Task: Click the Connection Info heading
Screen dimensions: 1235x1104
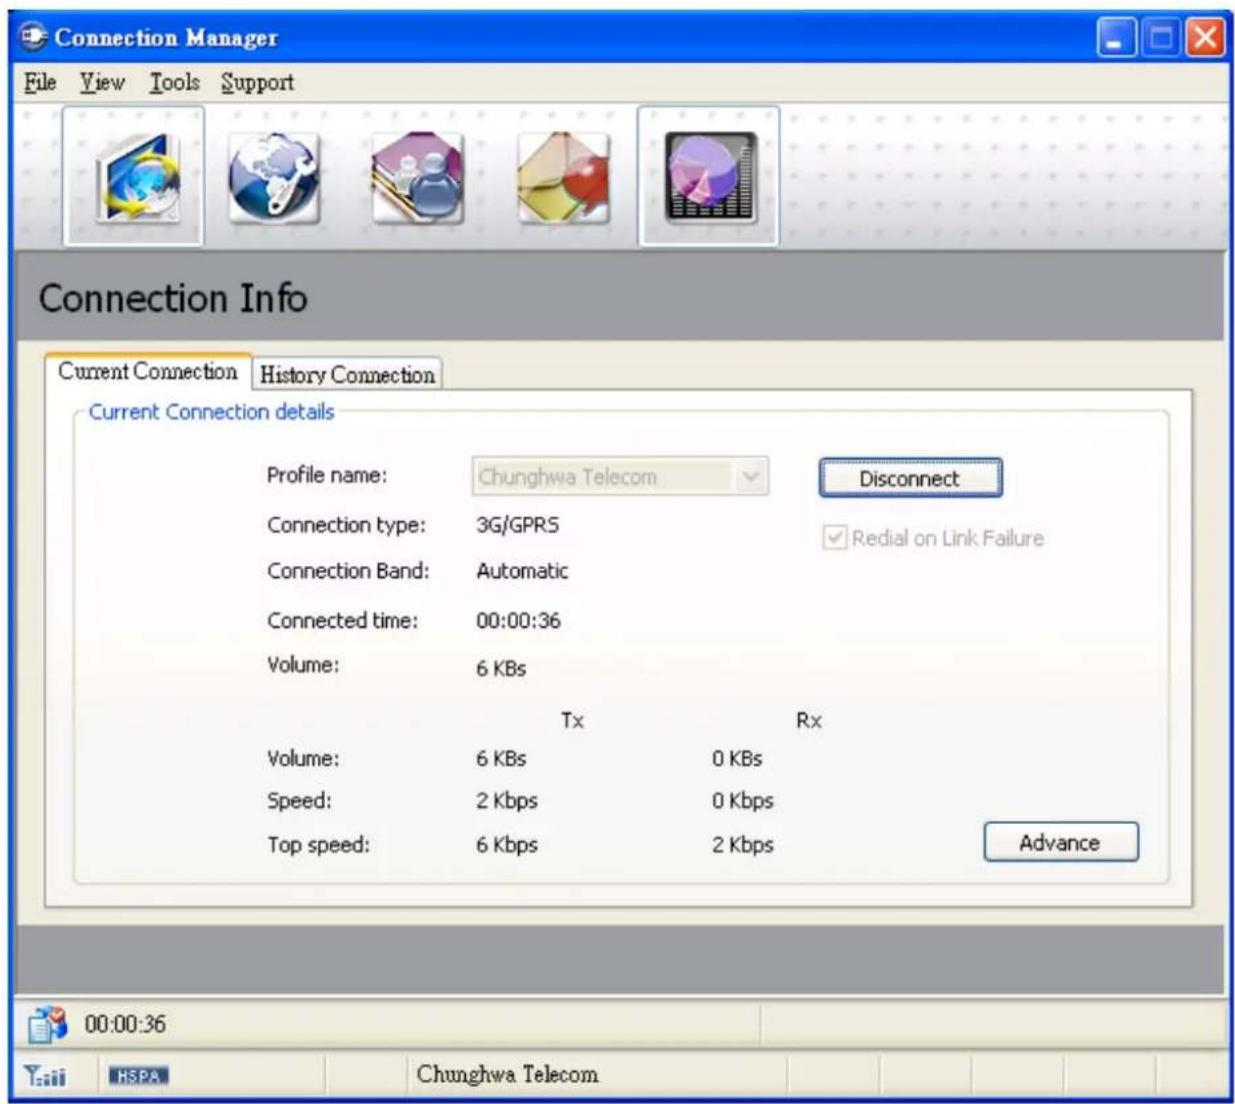Action: point(173,298)
